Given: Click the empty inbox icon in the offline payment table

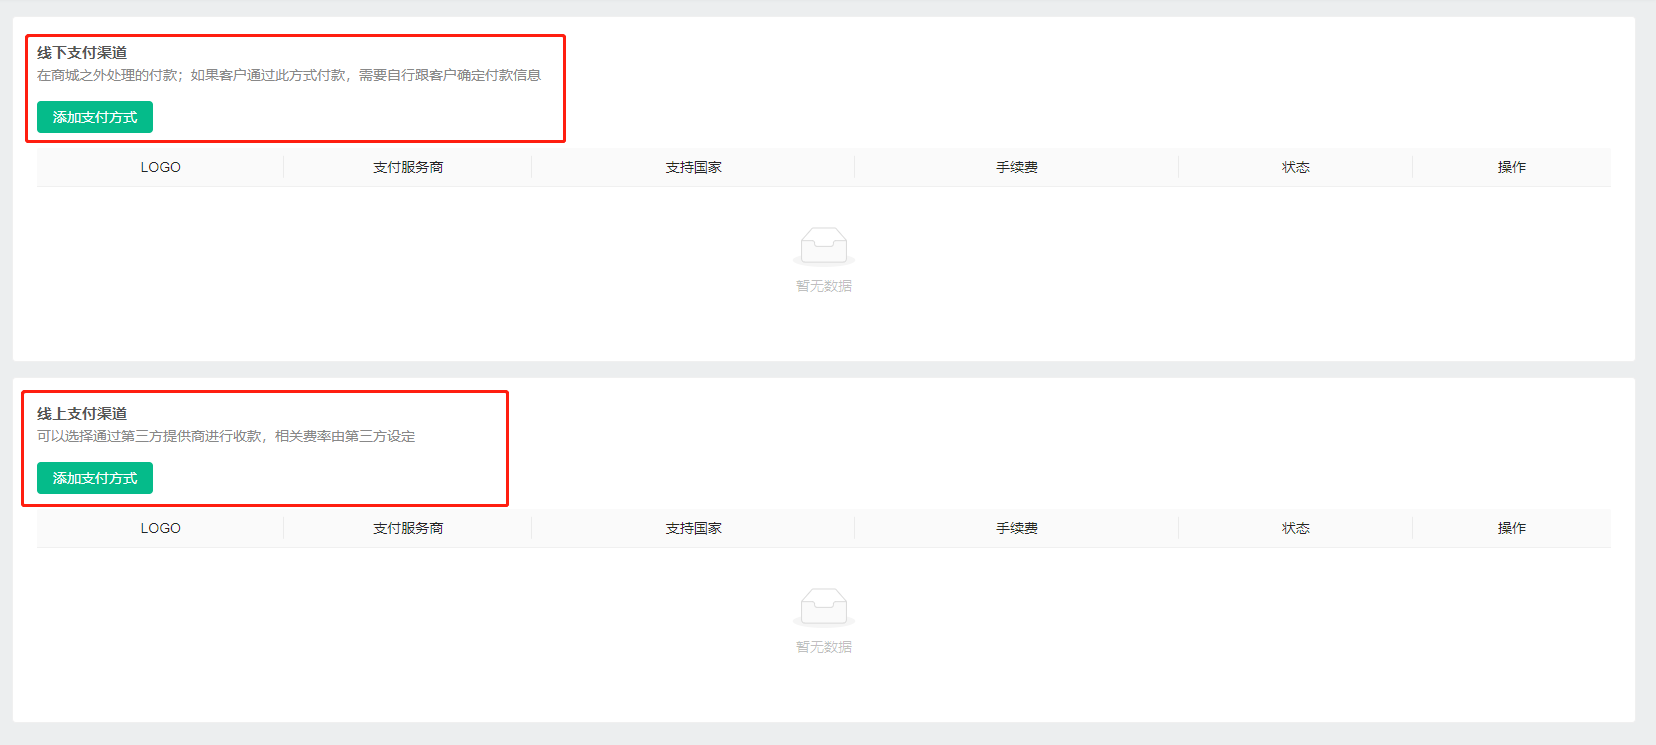Looking at the screenshot, I should (824, 246).
